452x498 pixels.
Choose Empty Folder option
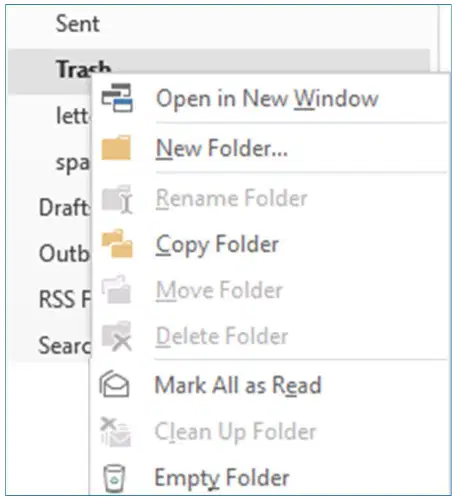(222, 478)
